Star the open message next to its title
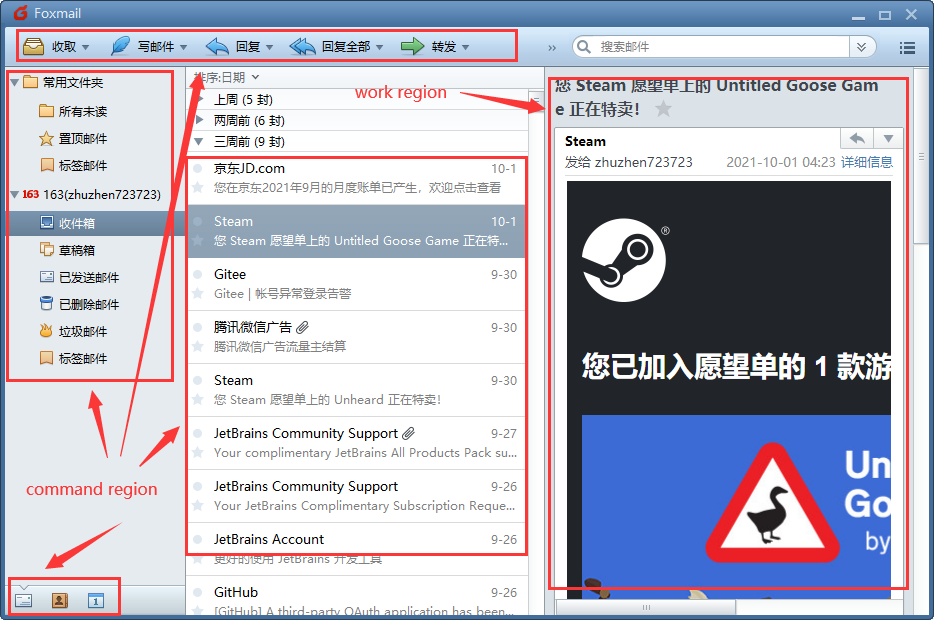The width and height of the screenshot is (934, 620). point(663,109)
